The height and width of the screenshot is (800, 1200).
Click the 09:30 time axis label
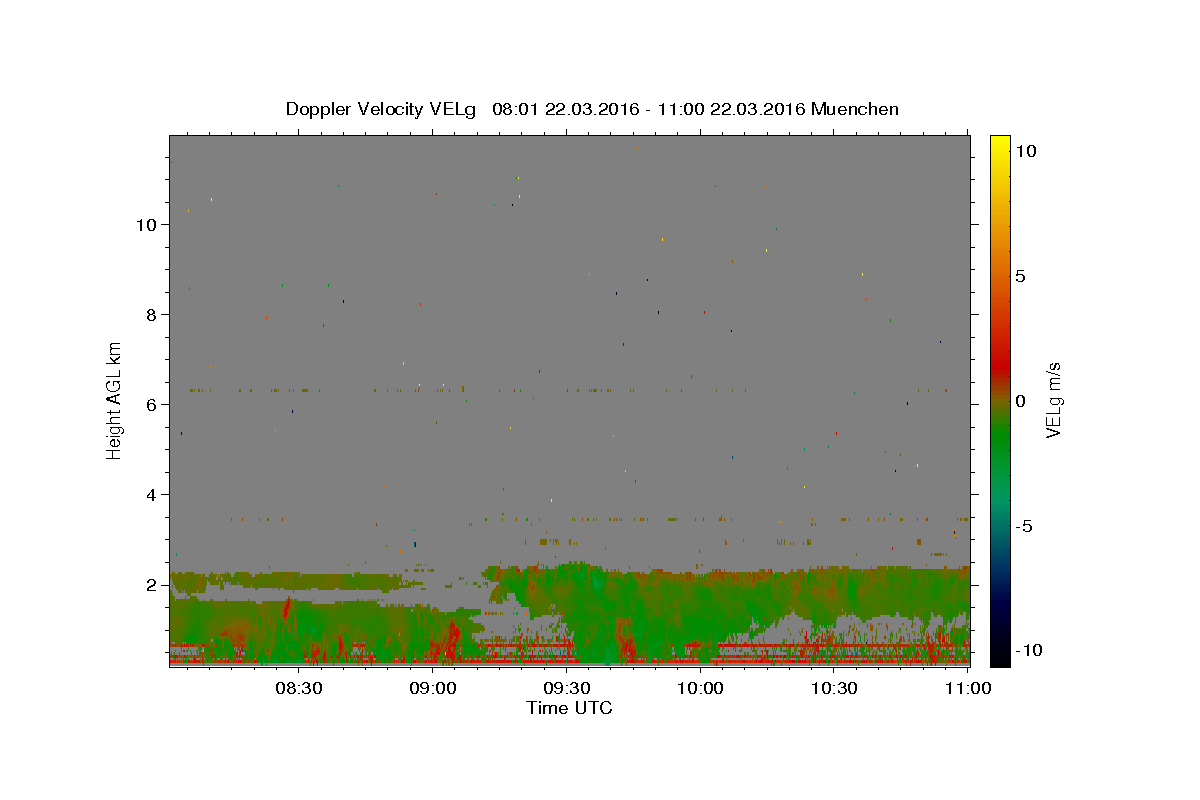(566, 688)
